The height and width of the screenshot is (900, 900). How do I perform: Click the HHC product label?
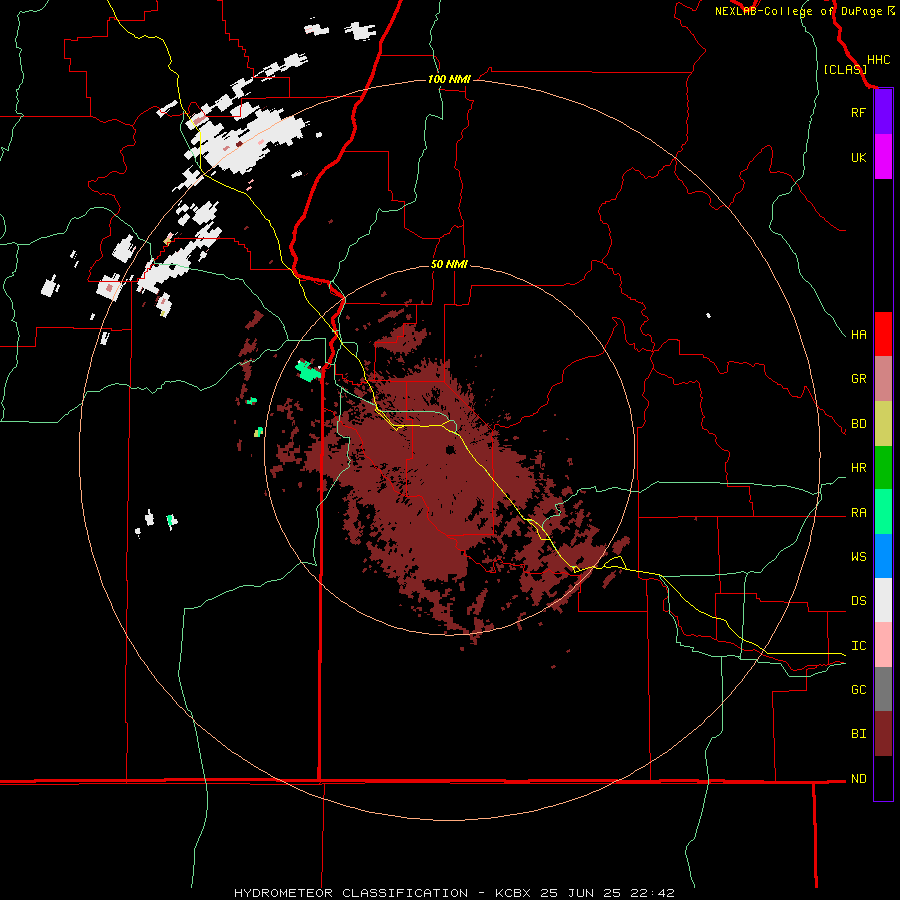879,60
